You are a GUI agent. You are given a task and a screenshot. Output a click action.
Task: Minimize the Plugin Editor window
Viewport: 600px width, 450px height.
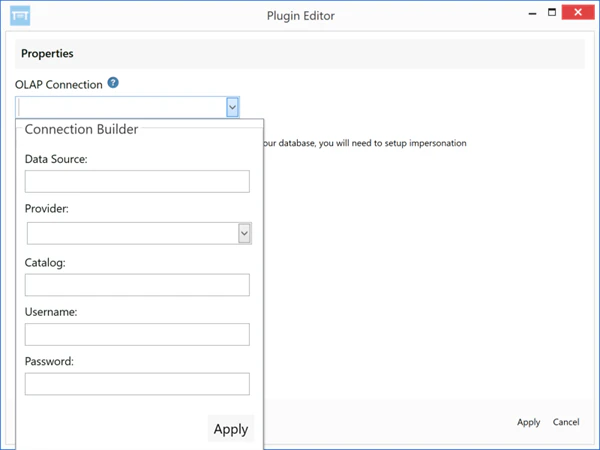click(532, 13)
